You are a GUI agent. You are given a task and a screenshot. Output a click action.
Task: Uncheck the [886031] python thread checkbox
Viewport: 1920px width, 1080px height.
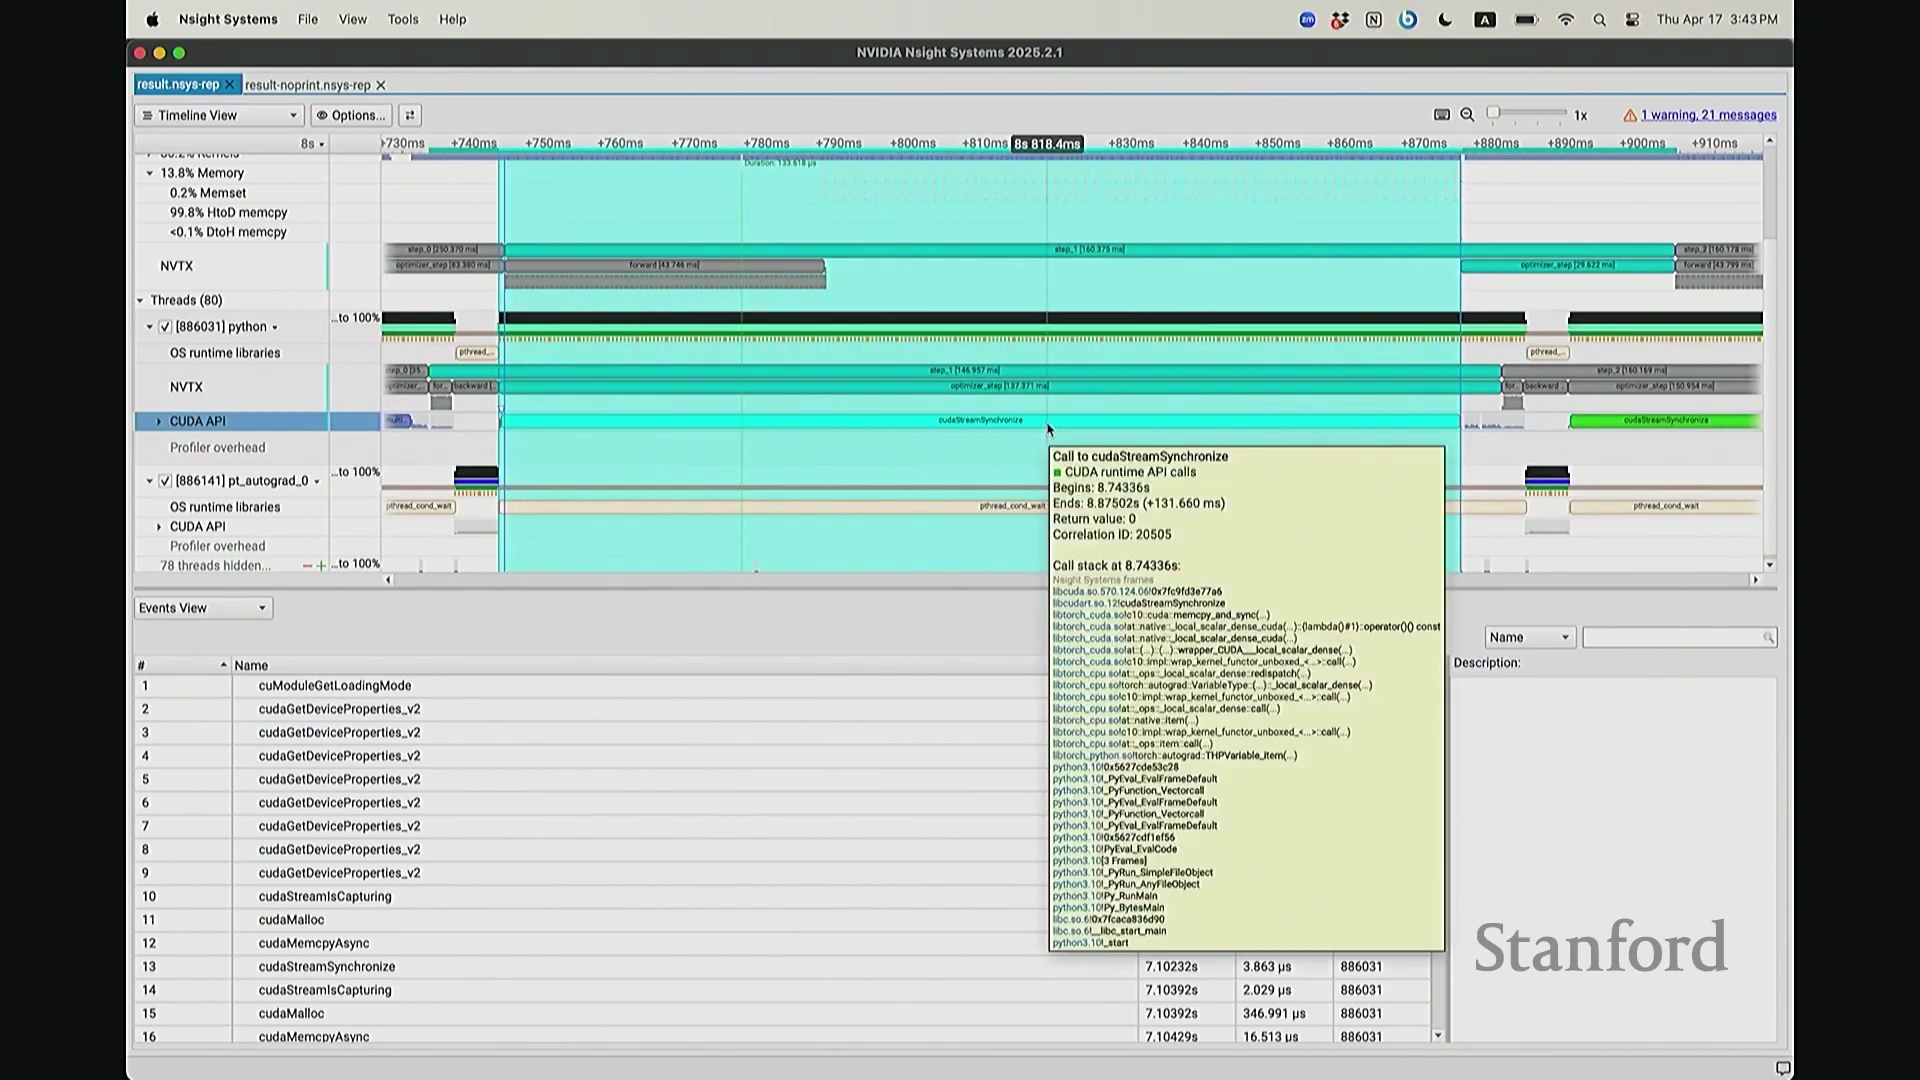(x=165, y=327)
